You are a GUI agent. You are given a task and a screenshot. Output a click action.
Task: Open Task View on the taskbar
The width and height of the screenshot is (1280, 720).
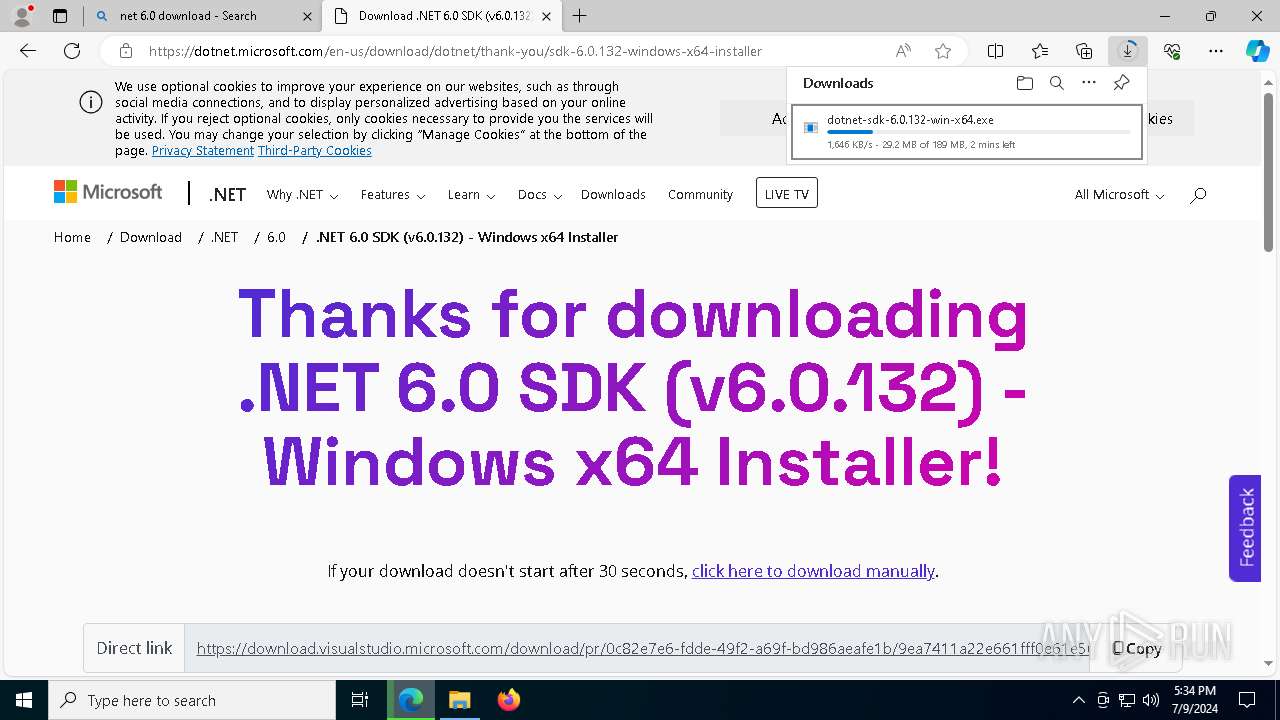(360, 700)
